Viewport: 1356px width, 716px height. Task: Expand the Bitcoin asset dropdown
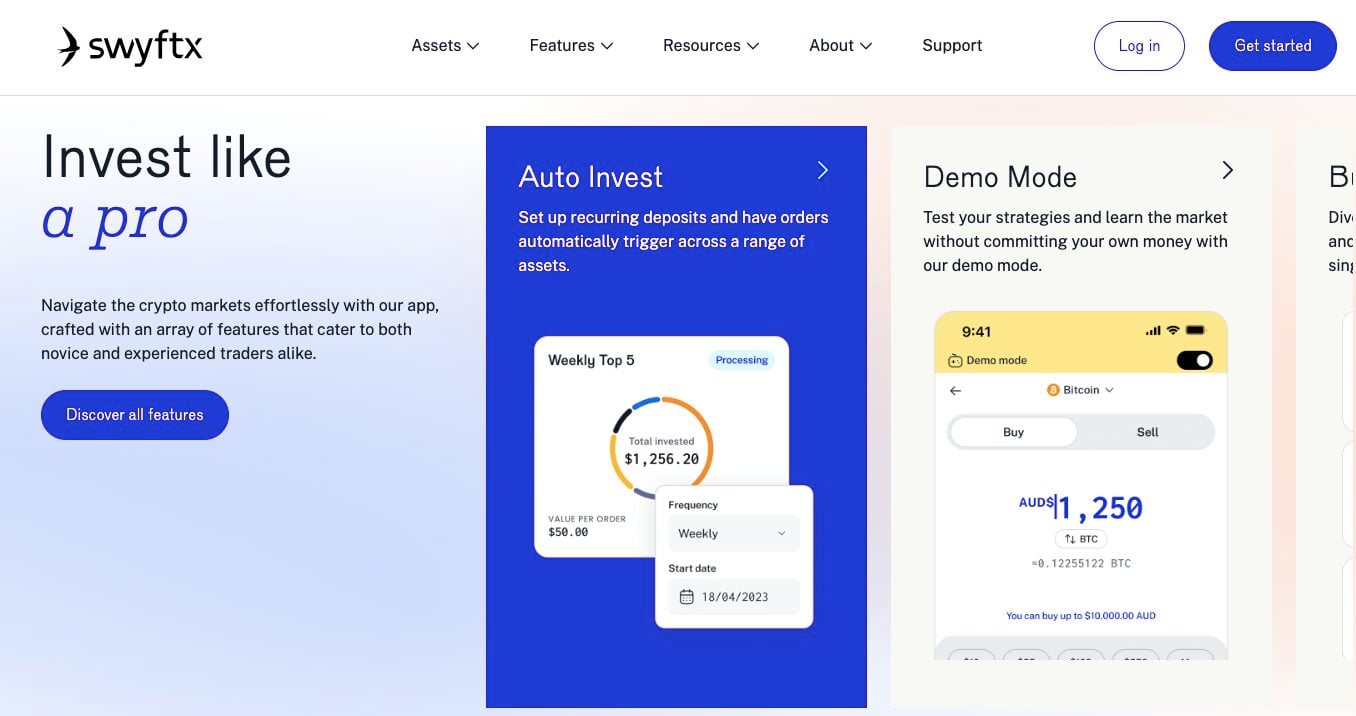(x=1080, y=390)
